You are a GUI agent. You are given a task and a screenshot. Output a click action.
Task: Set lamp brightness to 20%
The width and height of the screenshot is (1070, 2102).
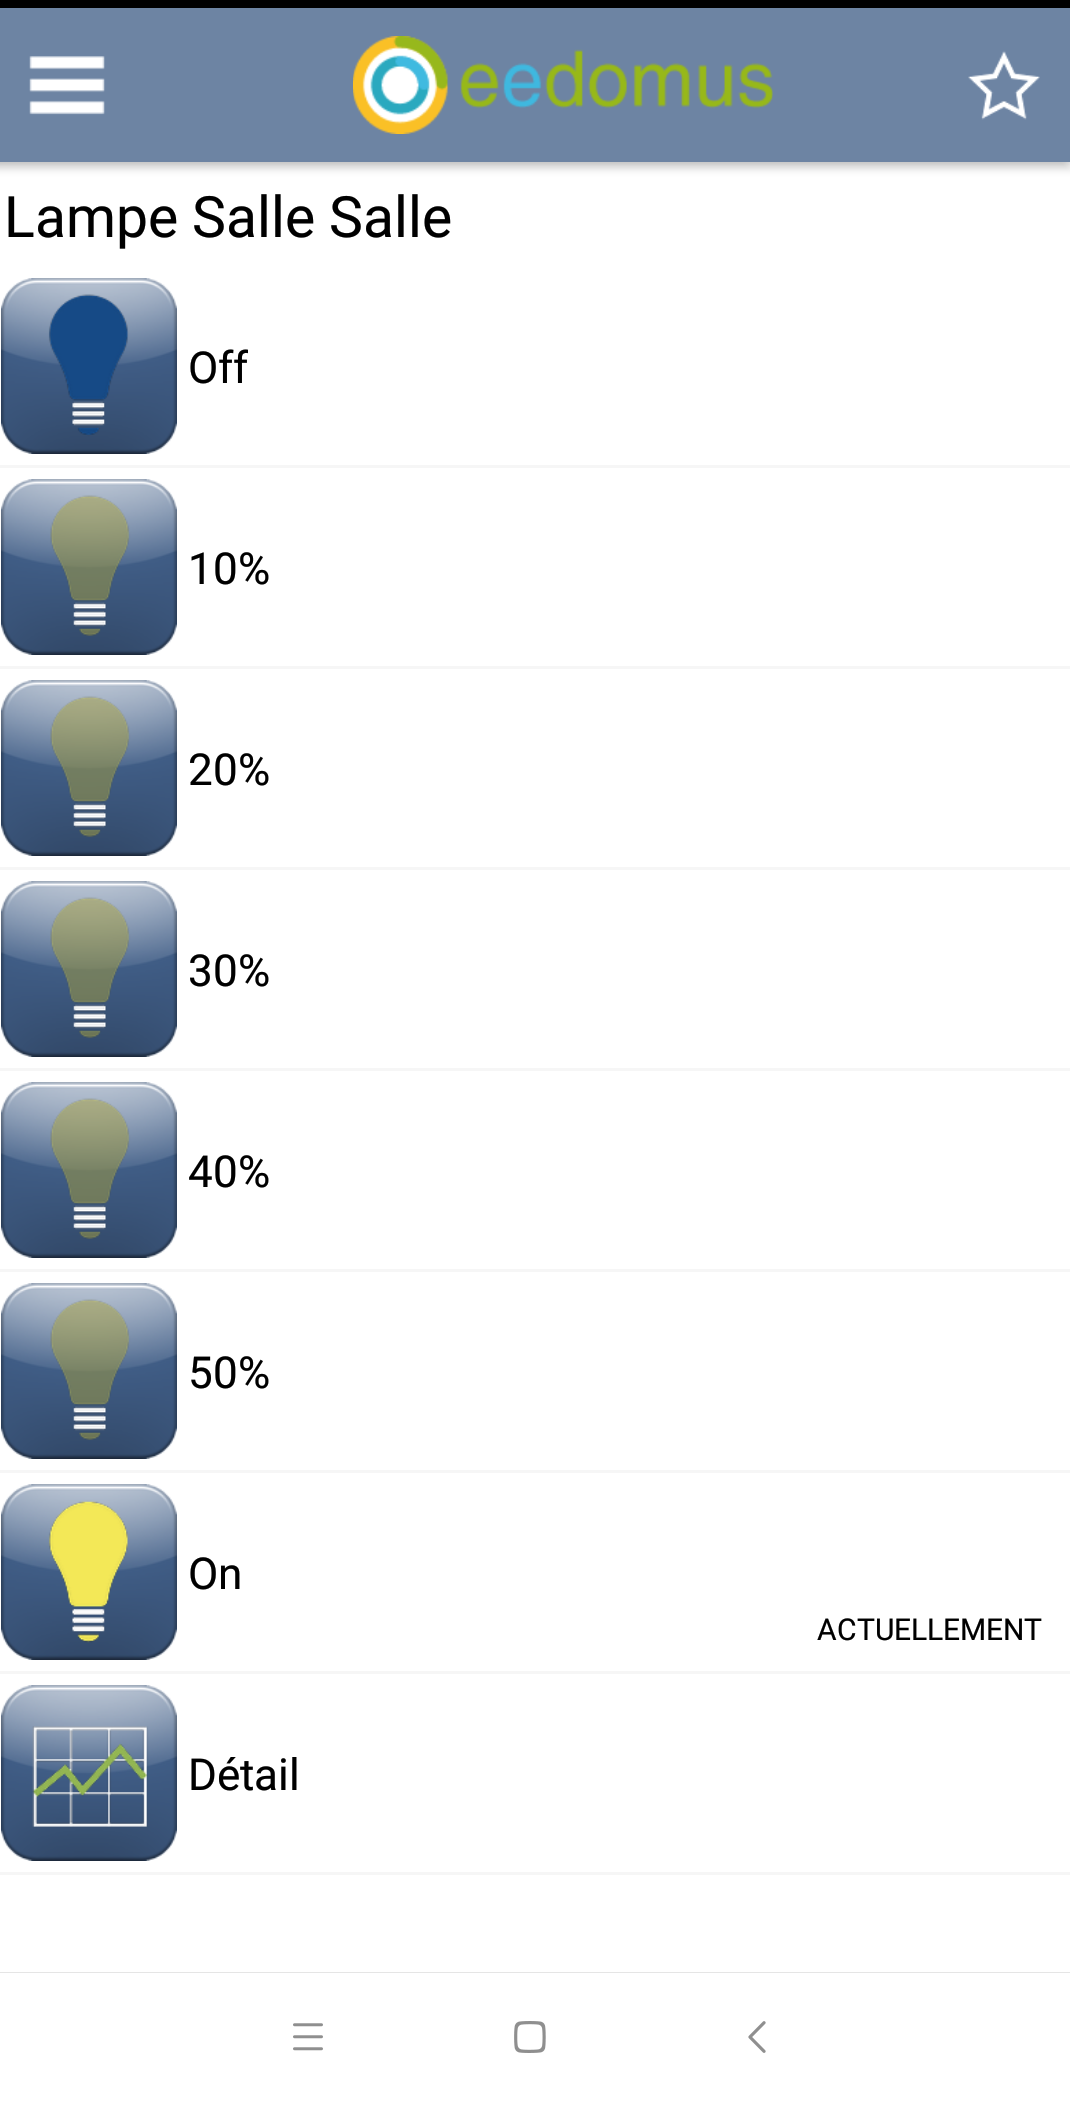click(535, 768)
